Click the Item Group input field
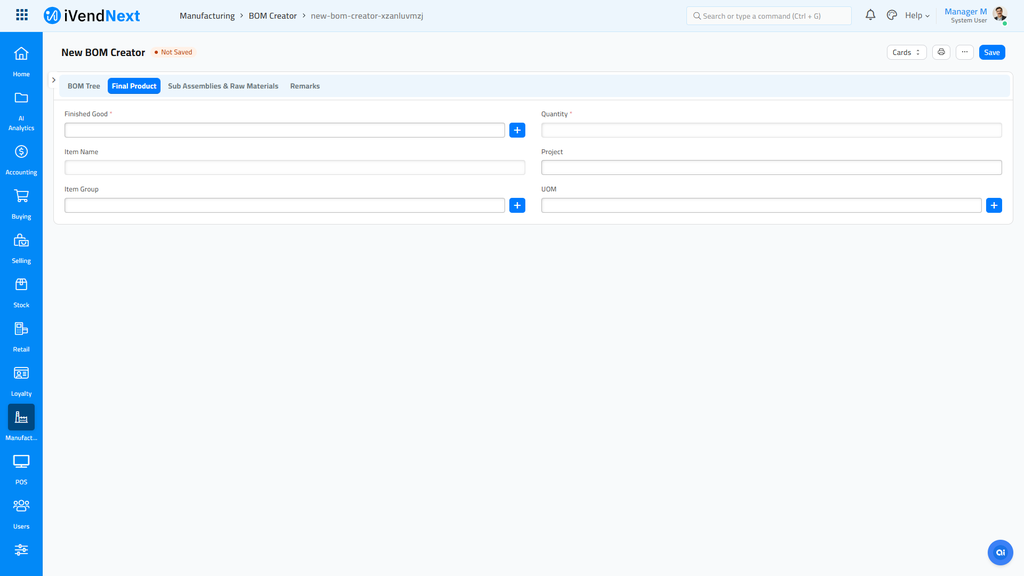 pos(285,205)
